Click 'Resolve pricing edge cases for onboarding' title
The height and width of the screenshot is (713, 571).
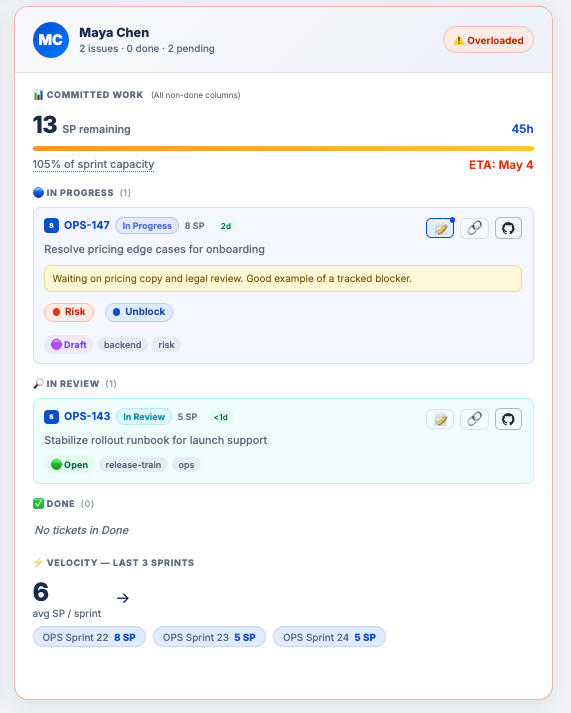pyautogui.click(x=155, y=249)
